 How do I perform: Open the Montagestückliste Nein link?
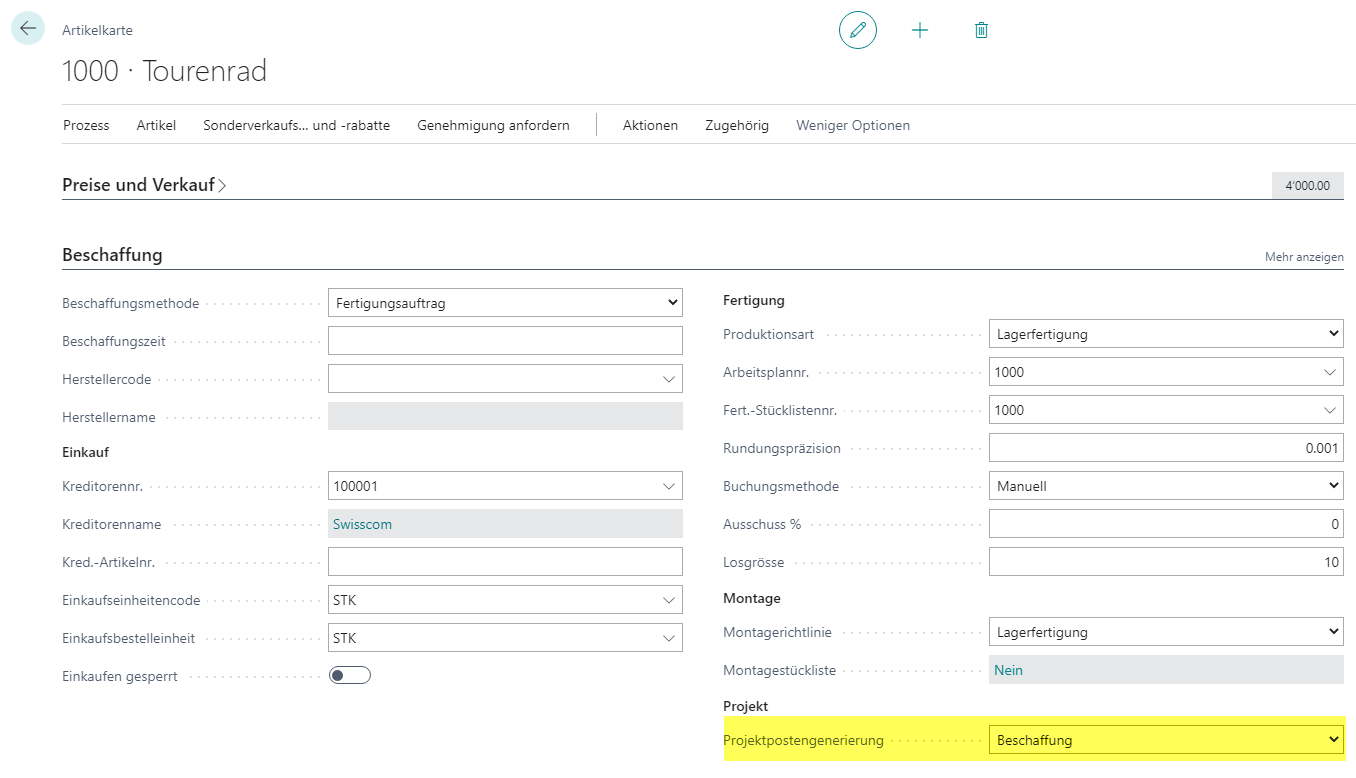pyautogui.click(x=1008, y=670)
